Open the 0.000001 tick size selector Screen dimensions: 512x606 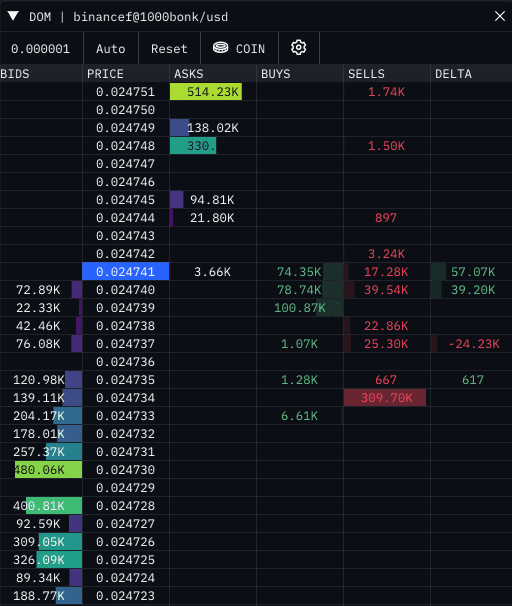[x=41, y=49]
